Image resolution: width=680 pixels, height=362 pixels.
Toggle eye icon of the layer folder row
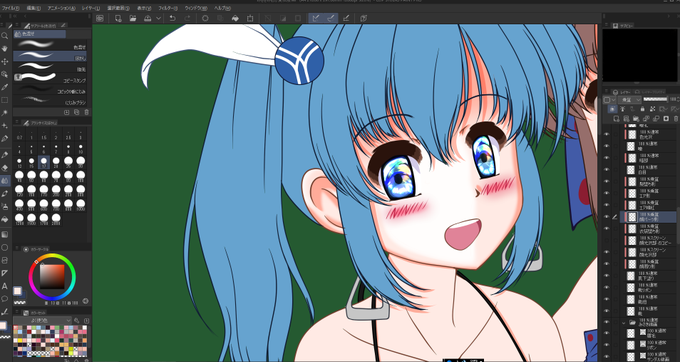coord(606,322)
